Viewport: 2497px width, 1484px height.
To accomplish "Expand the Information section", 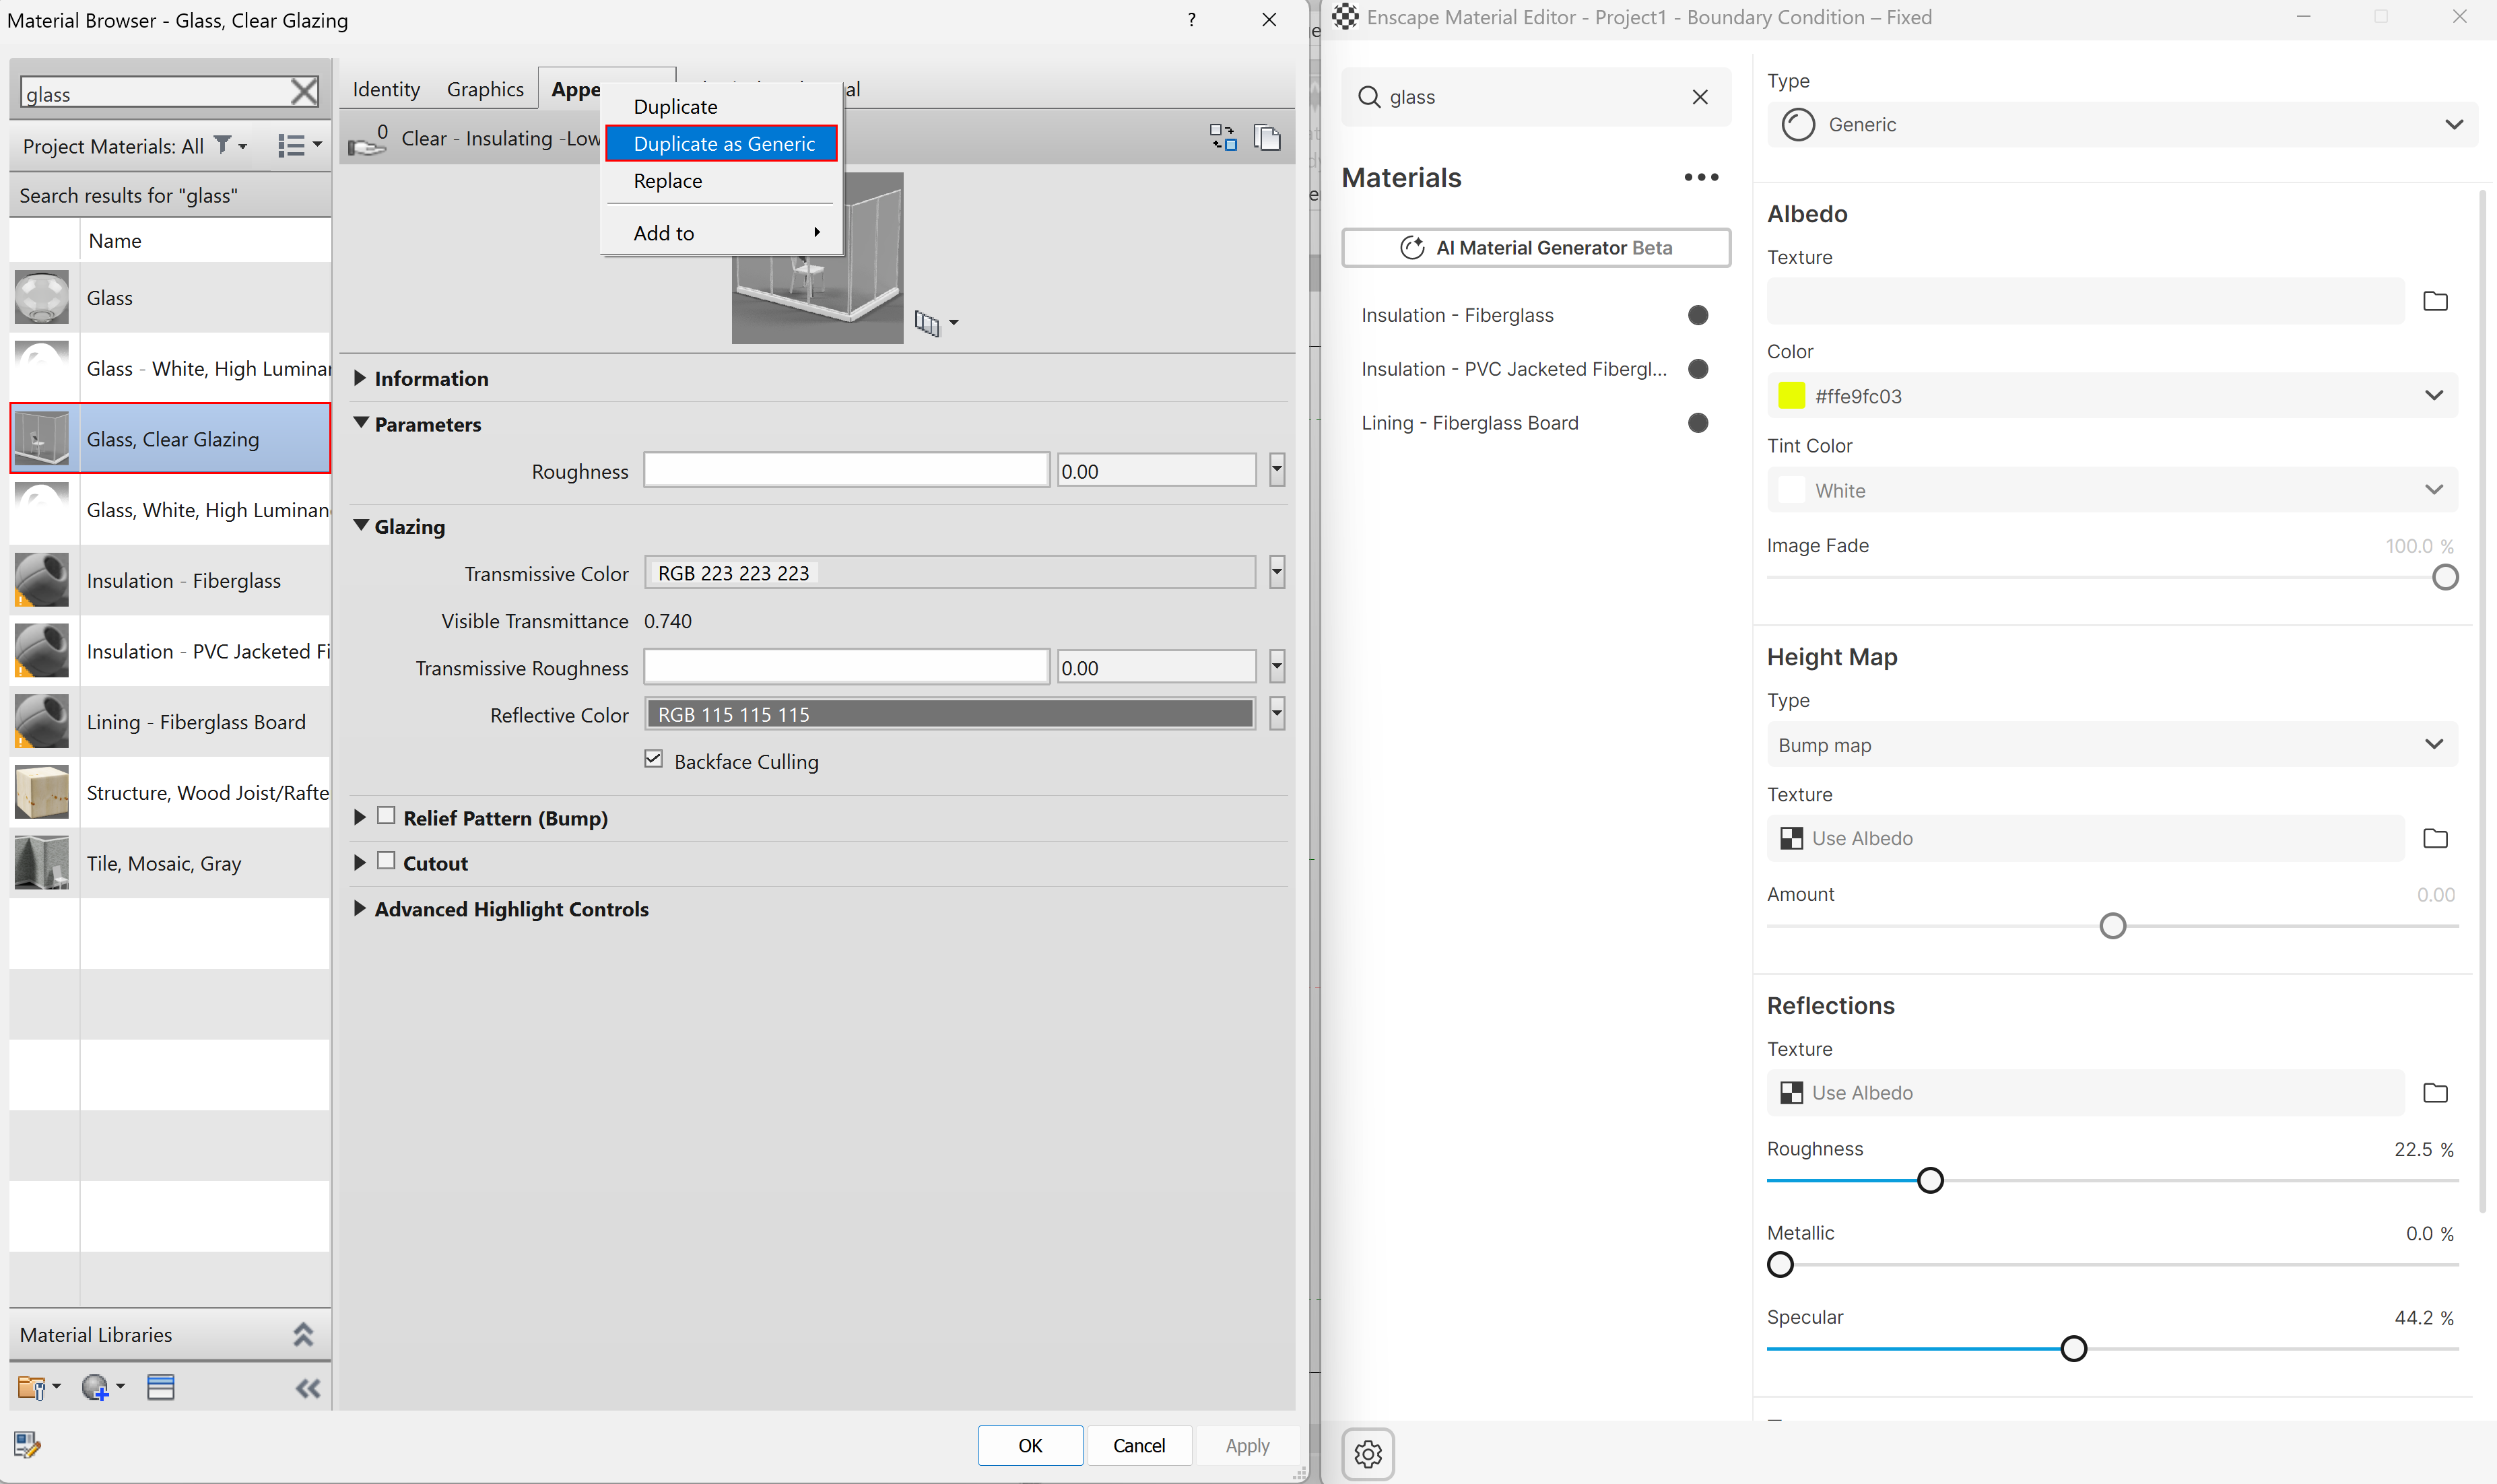I will 360,378.
